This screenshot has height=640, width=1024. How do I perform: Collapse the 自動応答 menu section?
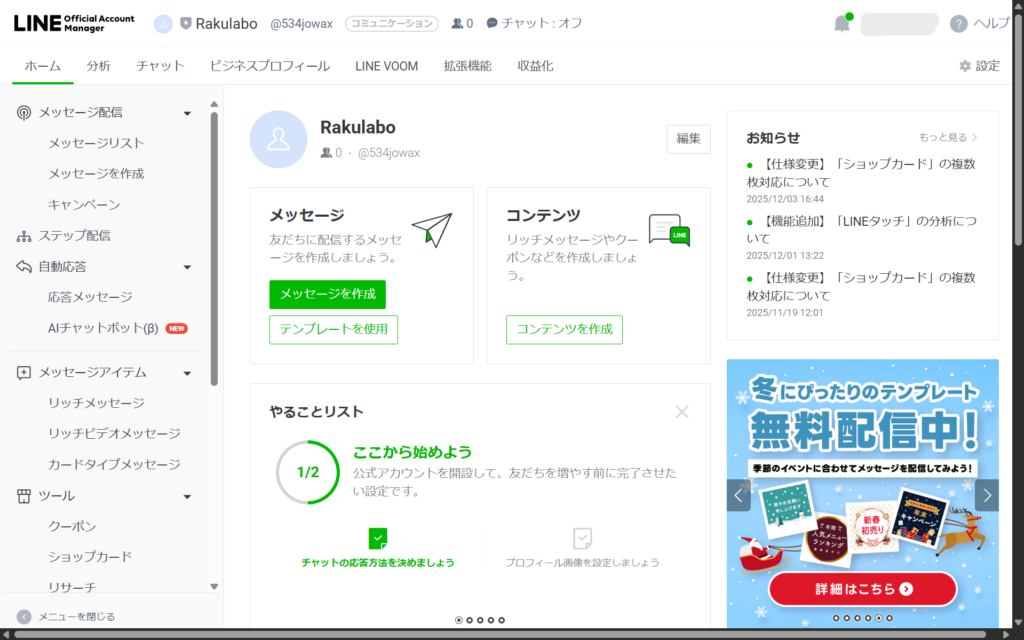tap(187, 267)
